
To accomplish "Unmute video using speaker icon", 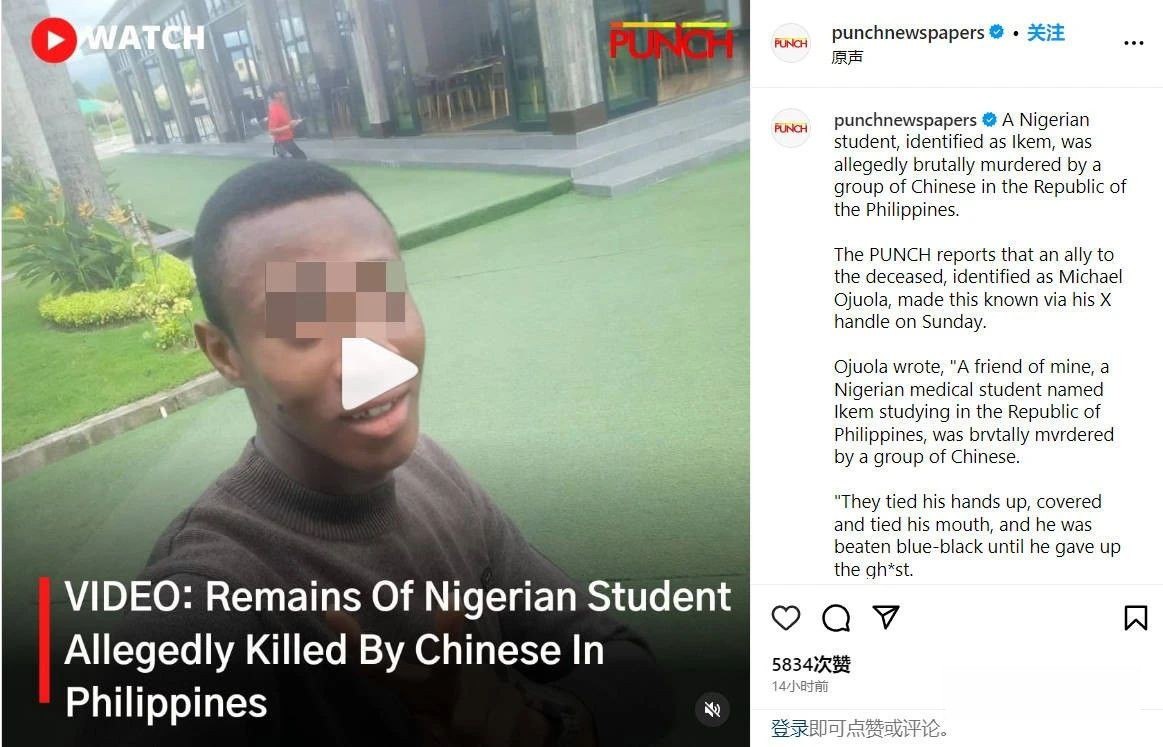I will tap(712, 709).
